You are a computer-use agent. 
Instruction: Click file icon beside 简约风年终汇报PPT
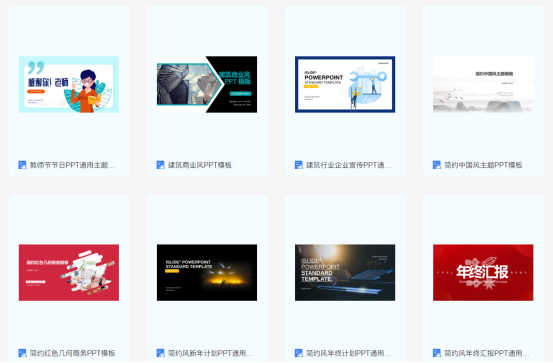(x=437, y=353)
